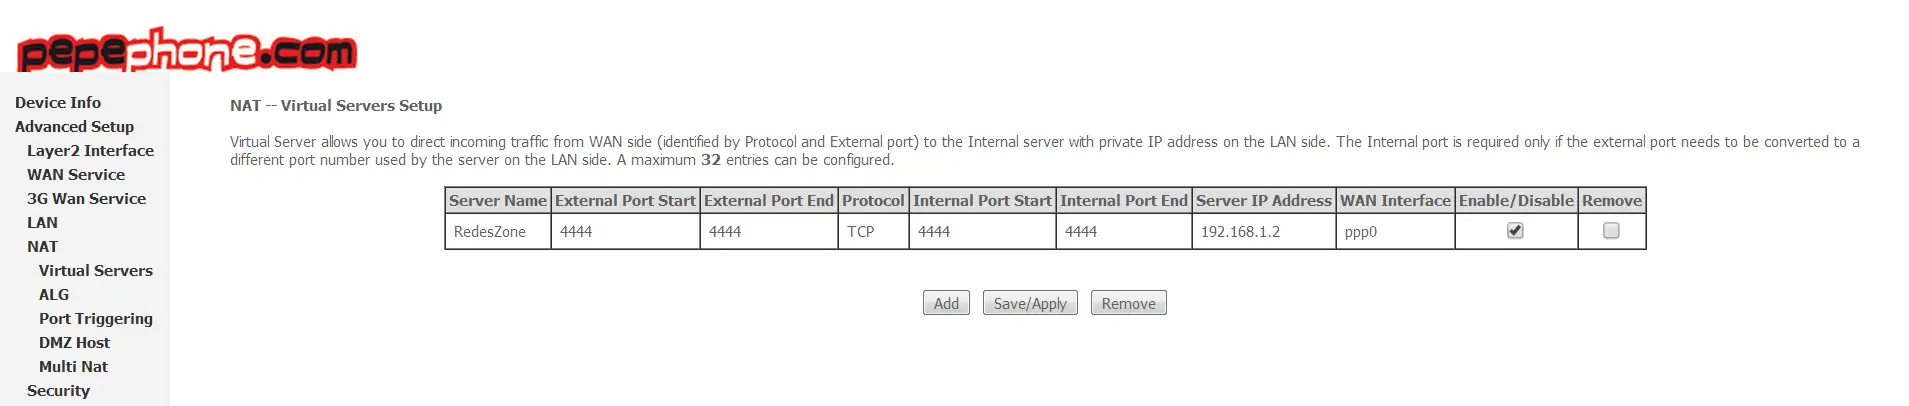Screen dimensions: 1909x406
Task: Check Remove box for RedesZone entry
Action: point(1611,231)
